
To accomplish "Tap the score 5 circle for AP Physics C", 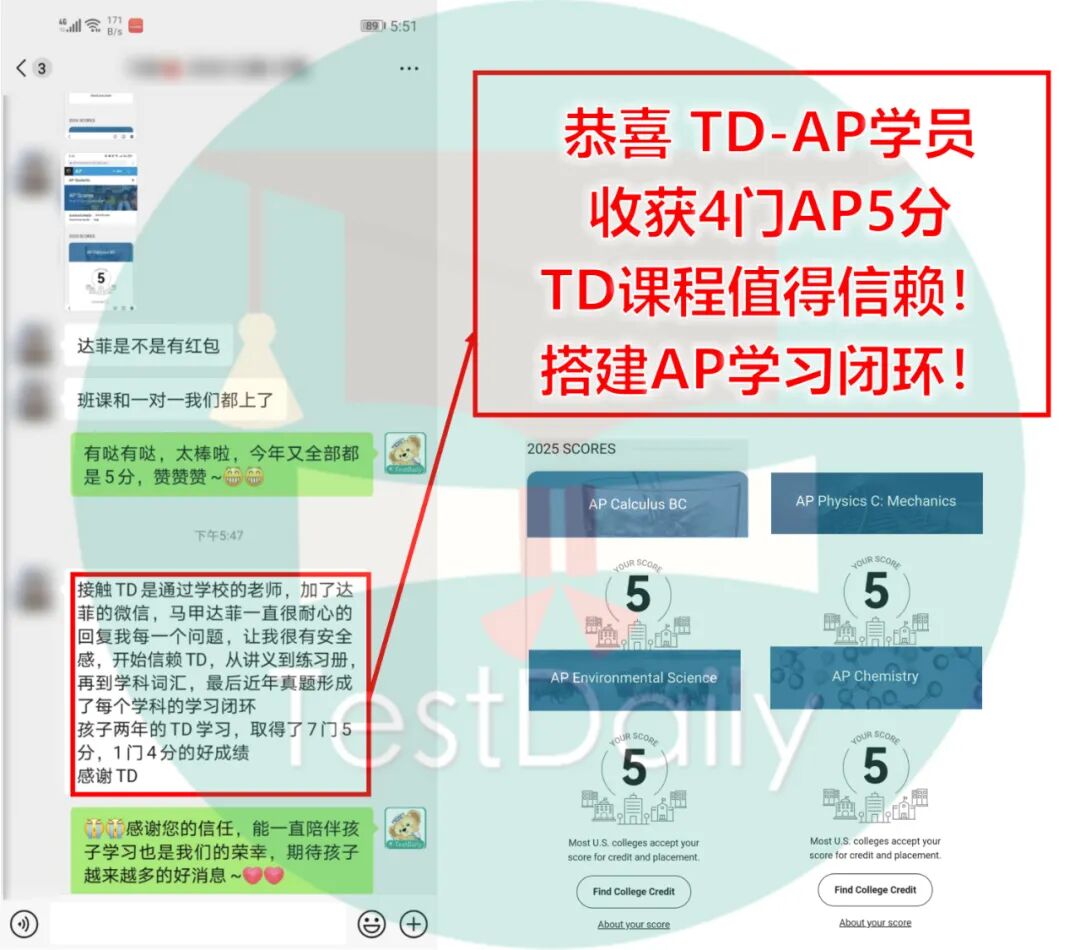I will pyautogui.click(x=875, y=590).
